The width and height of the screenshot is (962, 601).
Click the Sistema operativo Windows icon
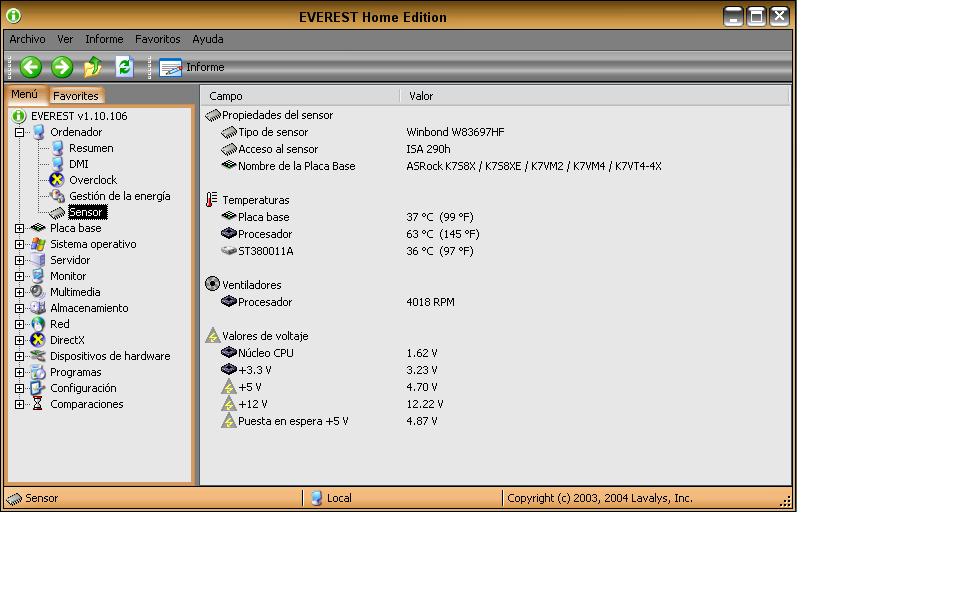pyautogui.click(x=38, y=244)
